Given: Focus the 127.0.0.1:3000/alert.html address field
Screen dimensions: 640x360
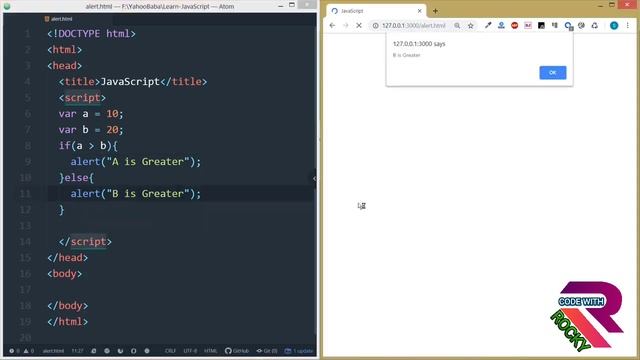Looking at the screenshot, I should (x=413, y=25).
